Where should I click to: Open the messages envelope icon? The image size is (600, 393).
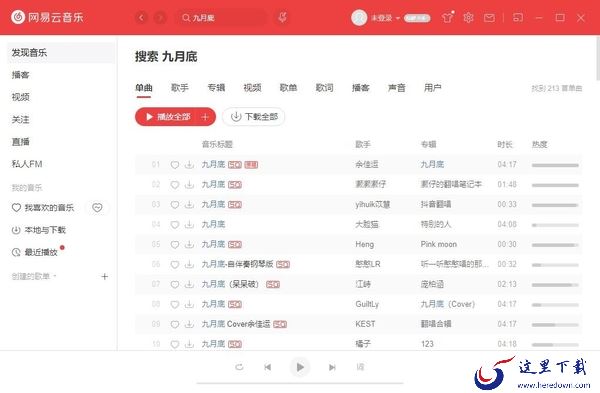(489, 18)
